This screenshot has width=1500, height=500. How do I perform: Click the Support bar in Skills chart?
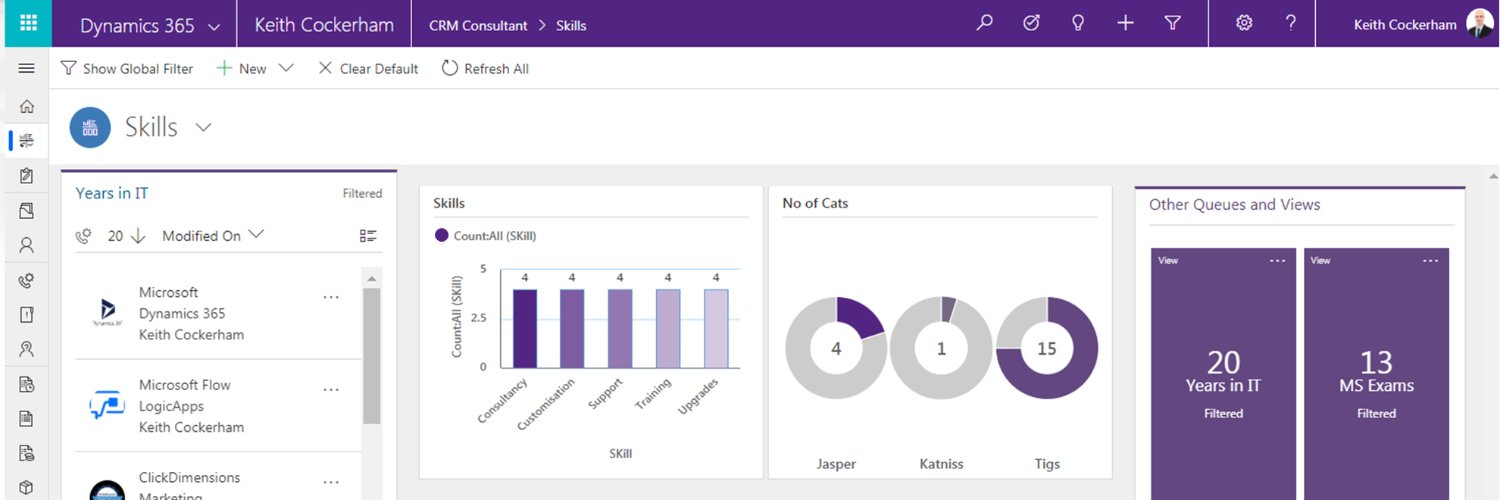click(620, 328)
